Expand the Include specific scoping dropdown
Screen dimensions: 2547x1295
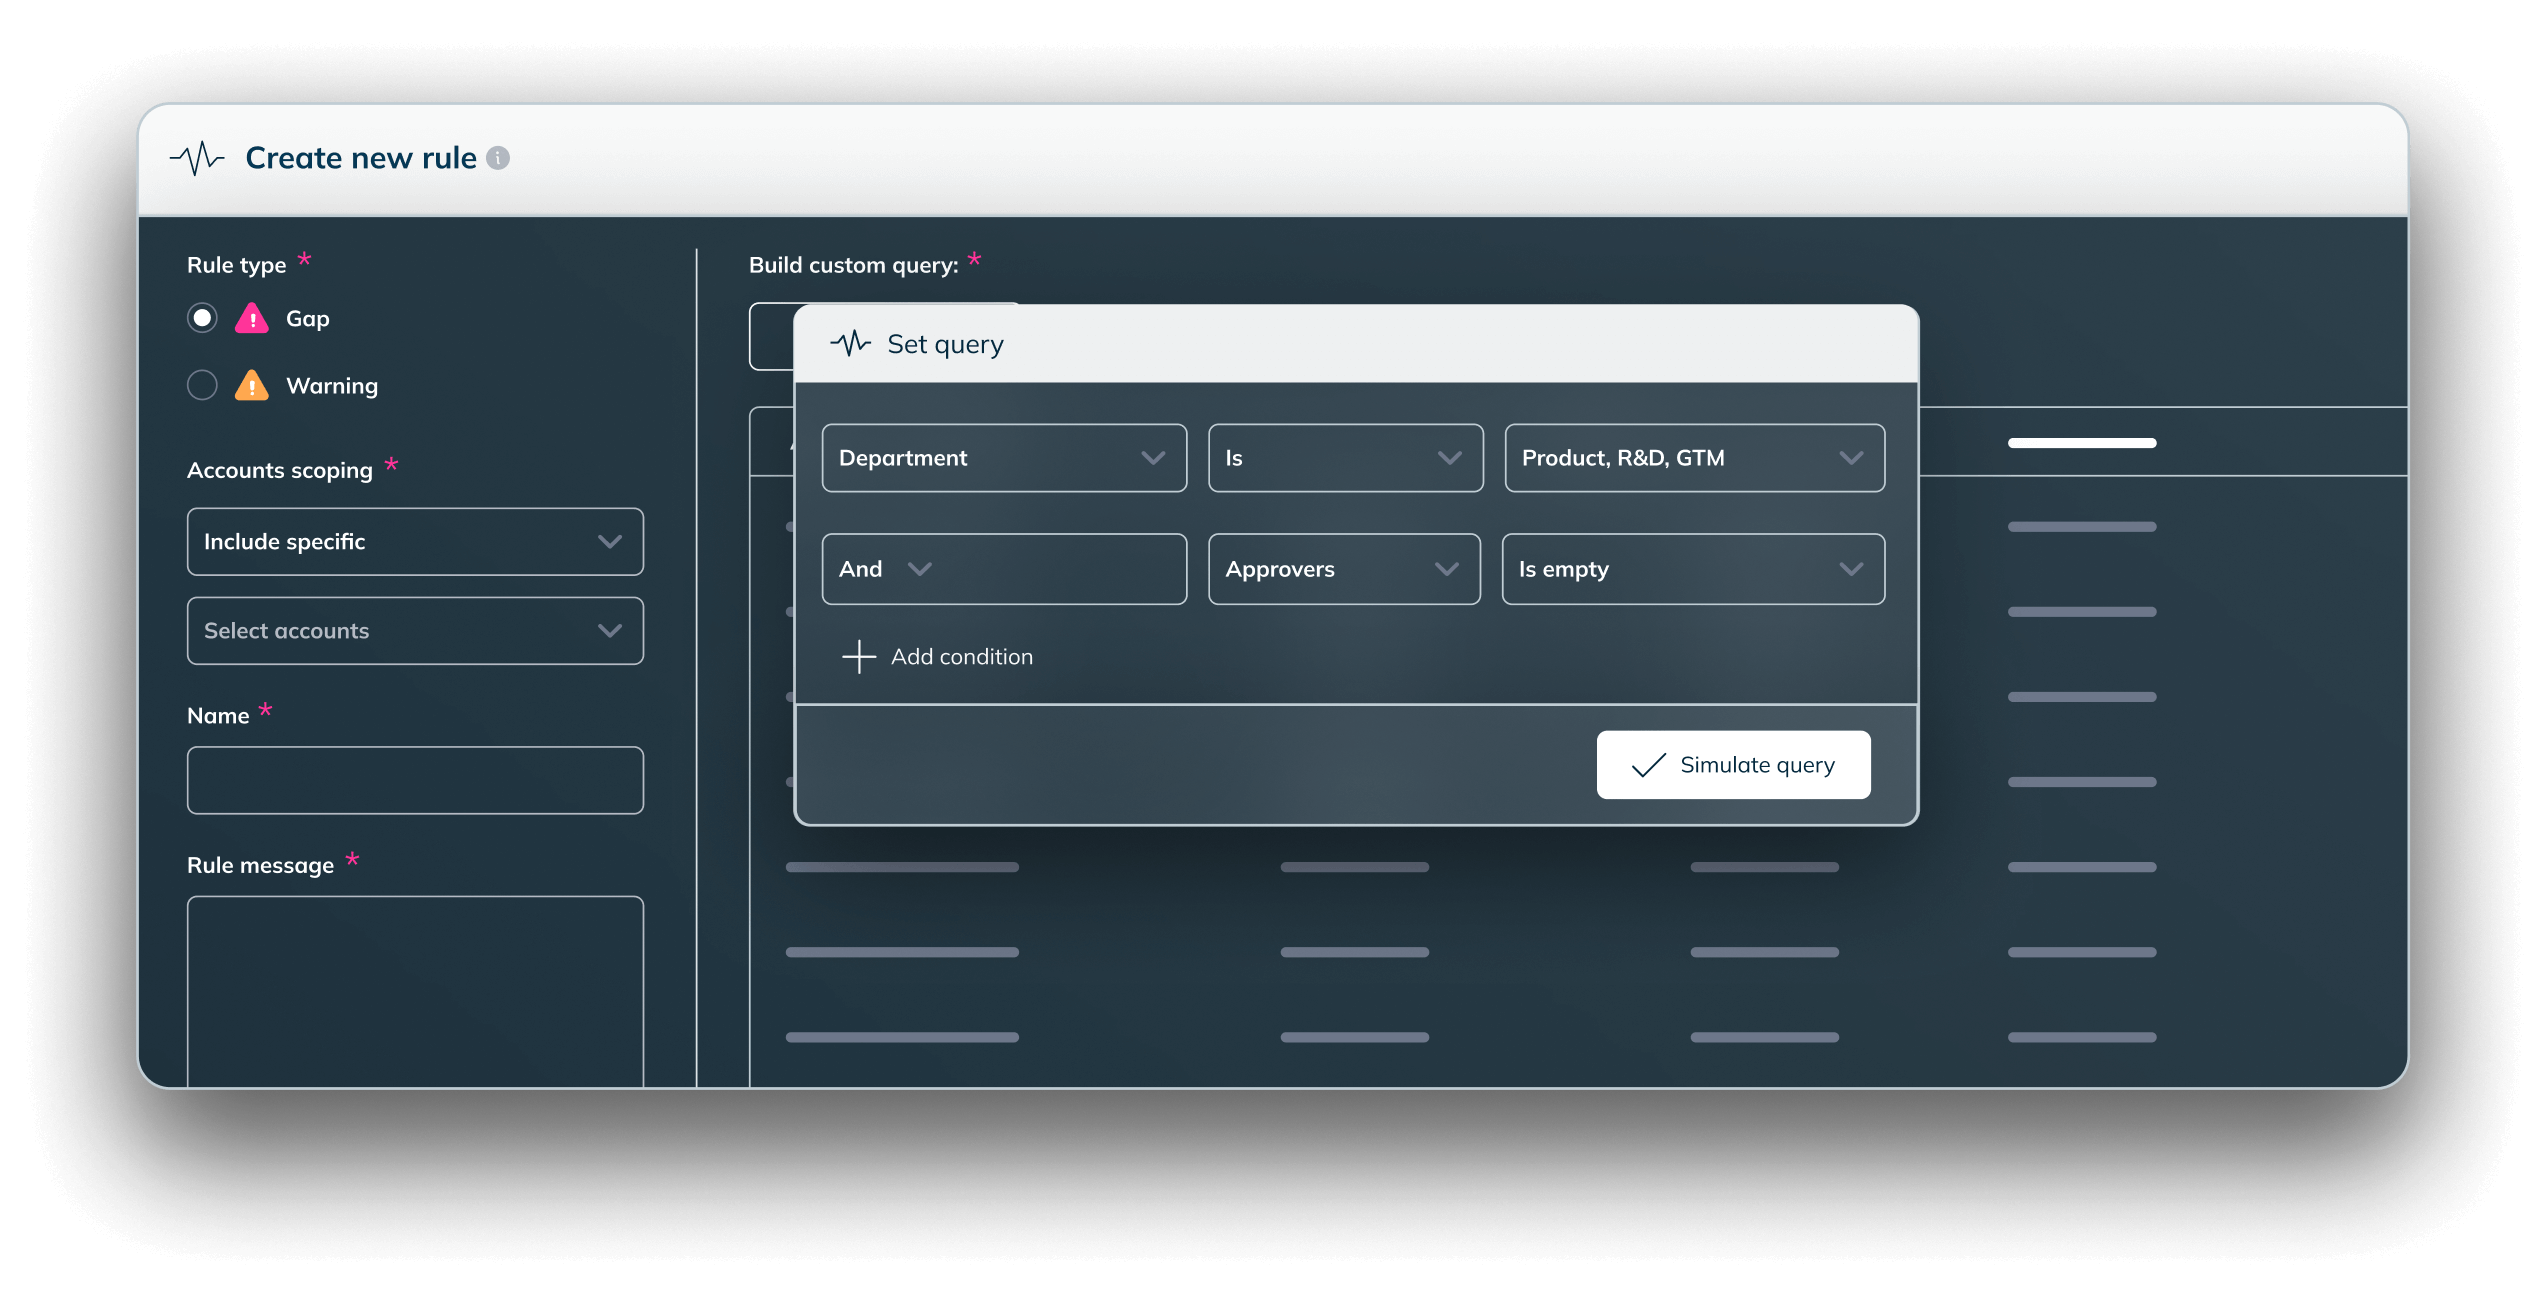pyautogui.click(x=415, y=542)
